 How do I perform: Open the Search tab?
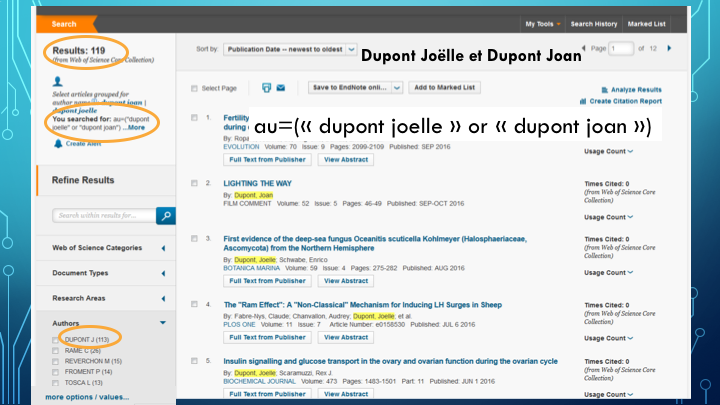[x=64, y=24]
